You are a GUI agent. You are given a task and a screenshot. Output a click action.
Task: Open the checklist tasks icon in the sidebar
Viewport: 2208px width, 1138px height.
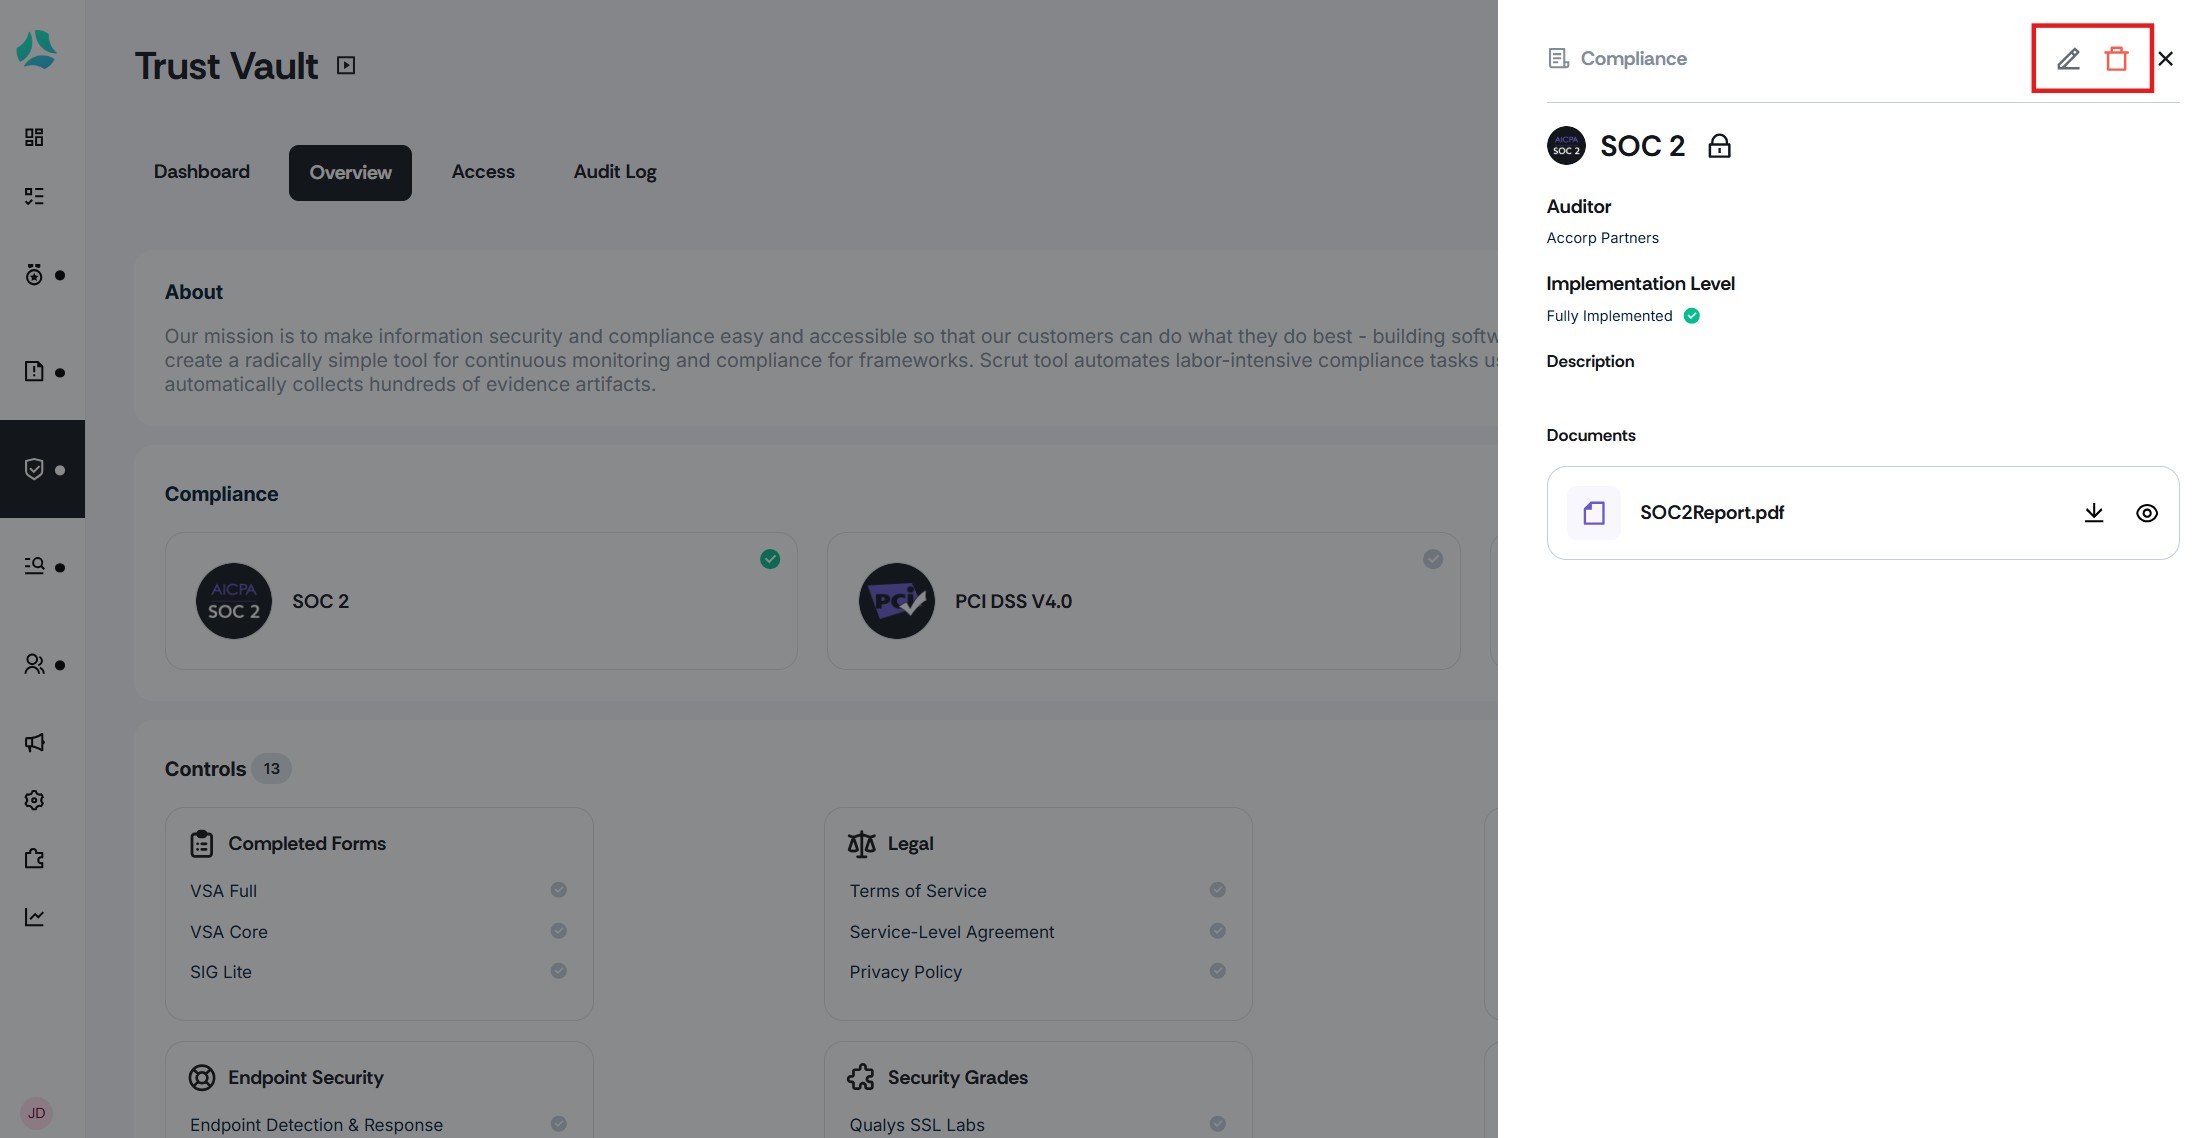[34, 196]
